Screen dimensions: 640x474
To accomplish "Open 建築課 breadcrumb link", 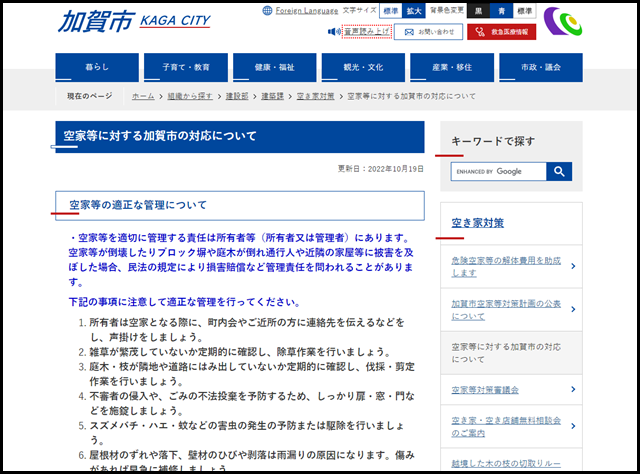I will 272,96.
